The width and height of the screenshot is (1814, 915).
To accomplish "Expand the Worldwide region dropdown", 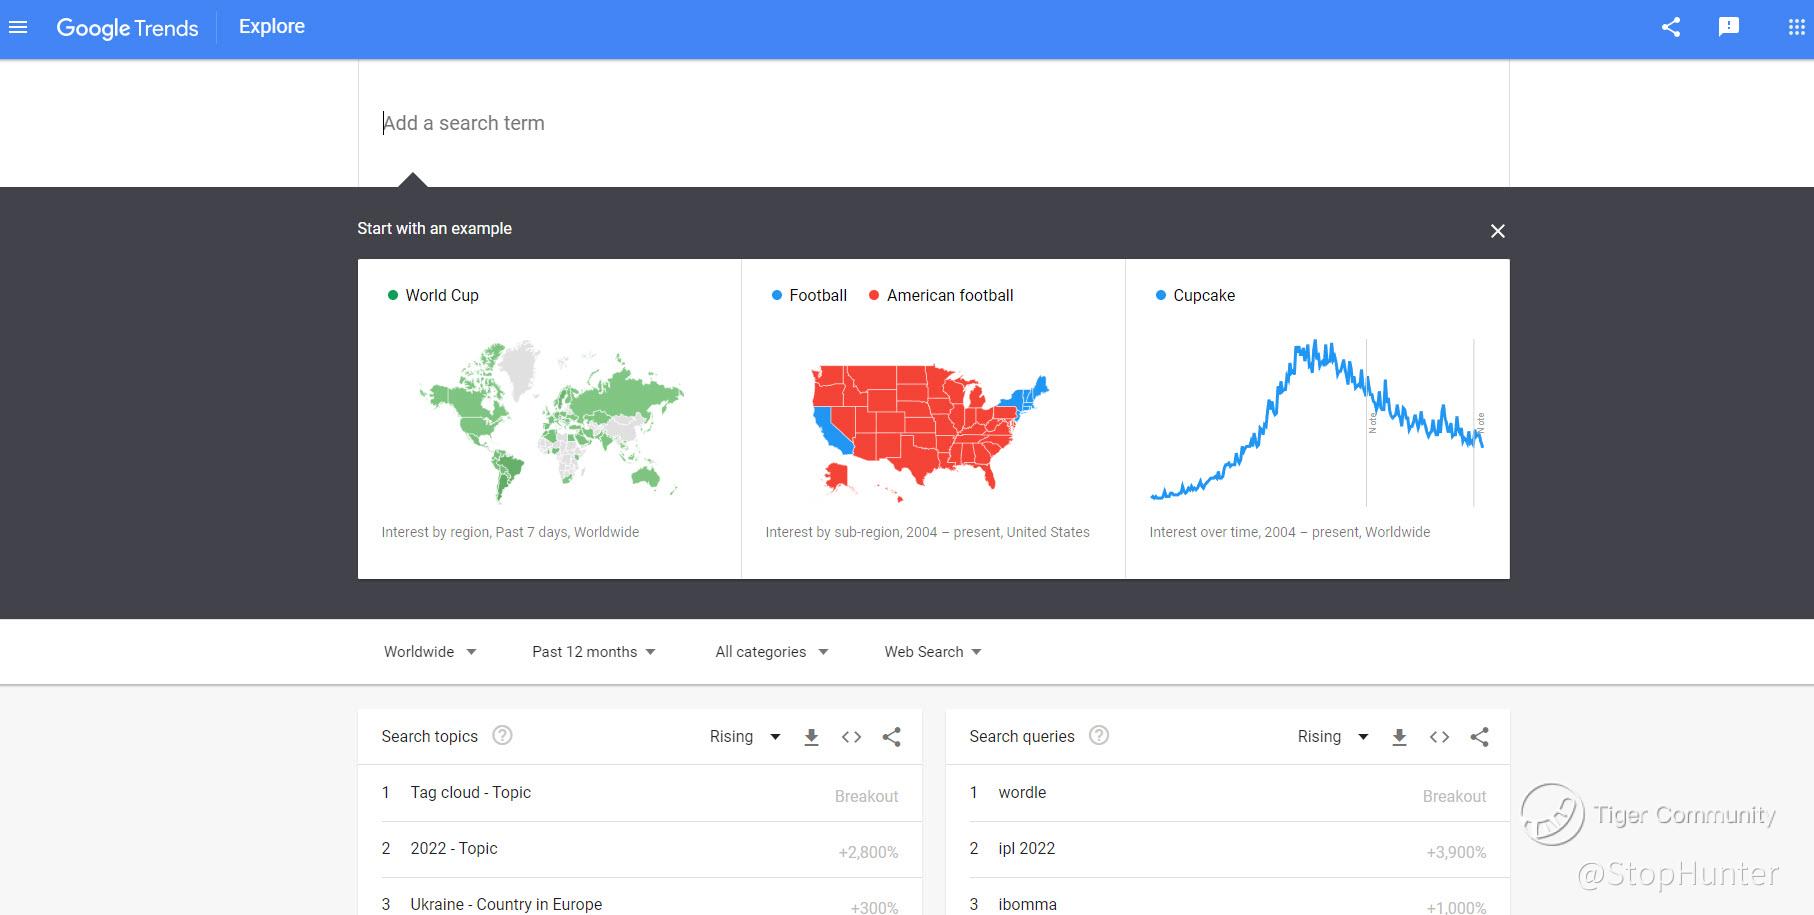I will (x=430, y=652).
